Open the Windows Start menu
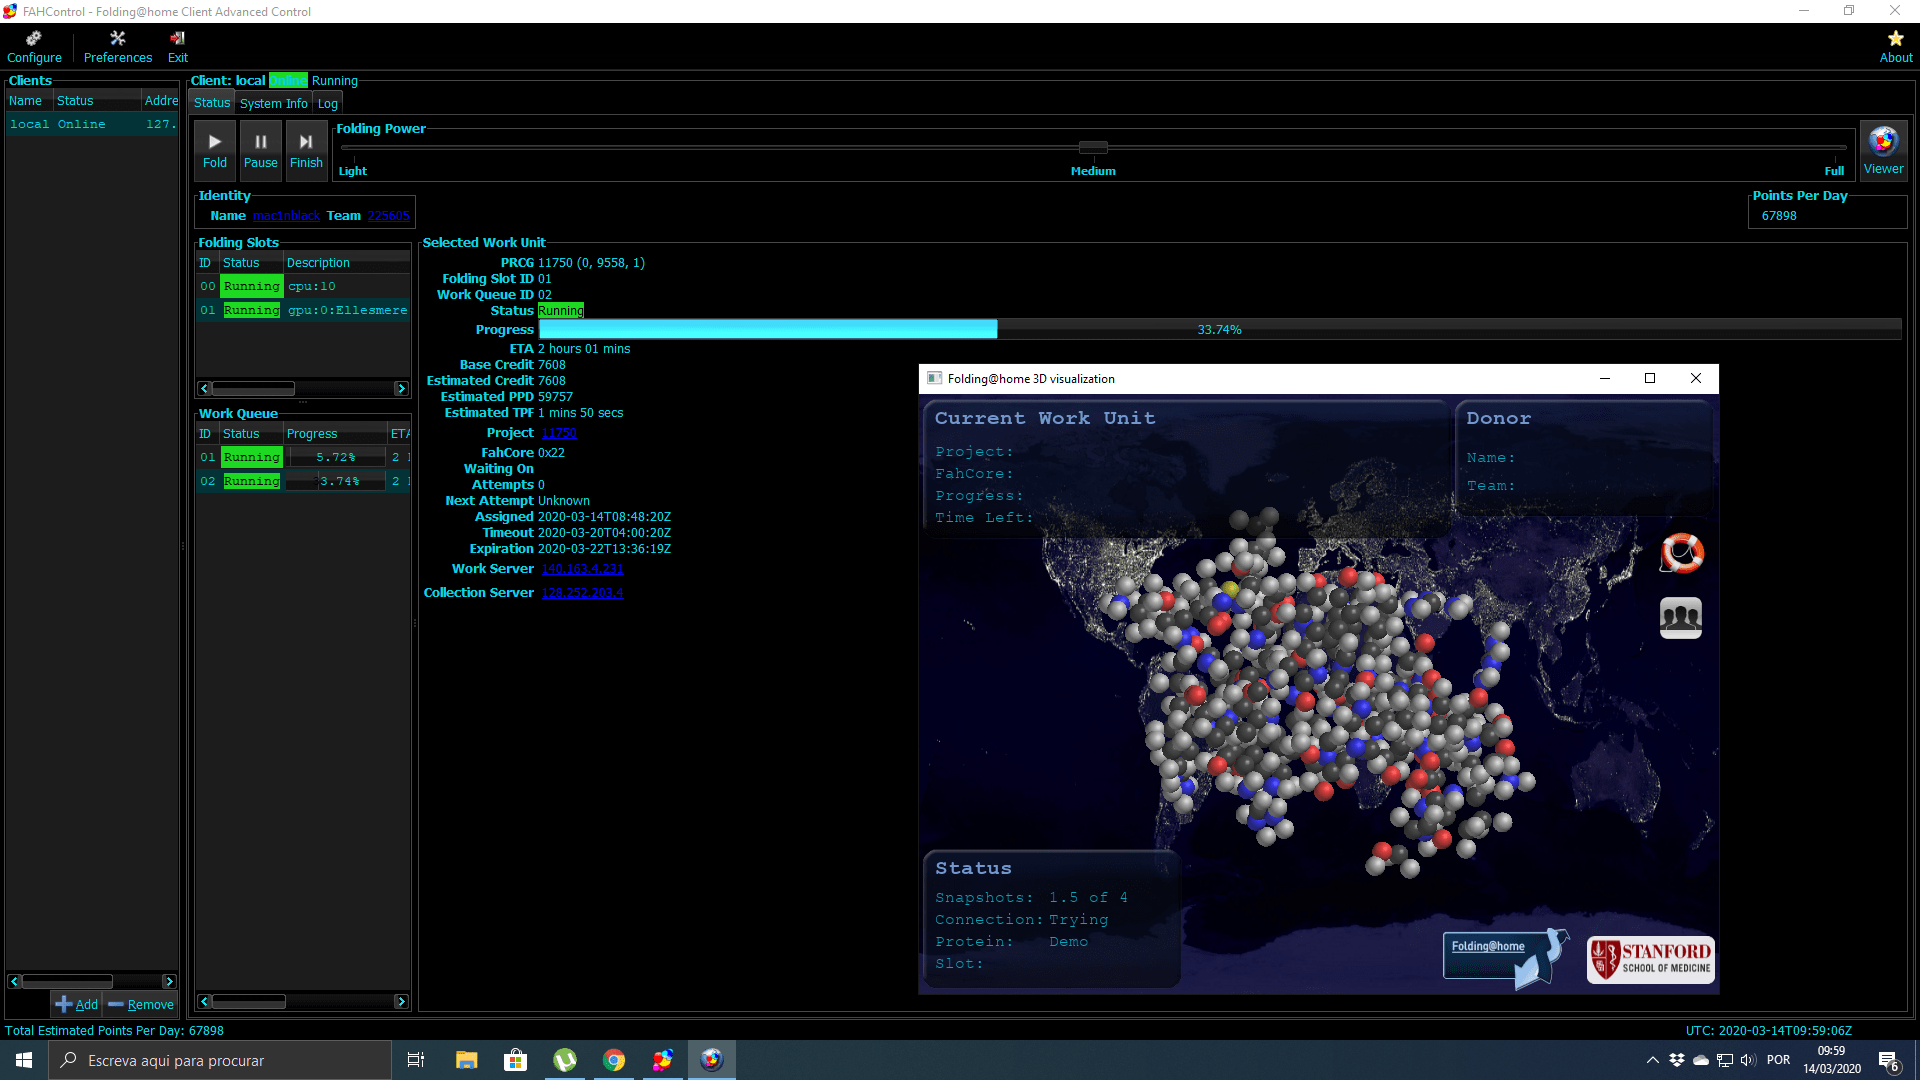The image size is (1920, 1080). click(24, 1060)
